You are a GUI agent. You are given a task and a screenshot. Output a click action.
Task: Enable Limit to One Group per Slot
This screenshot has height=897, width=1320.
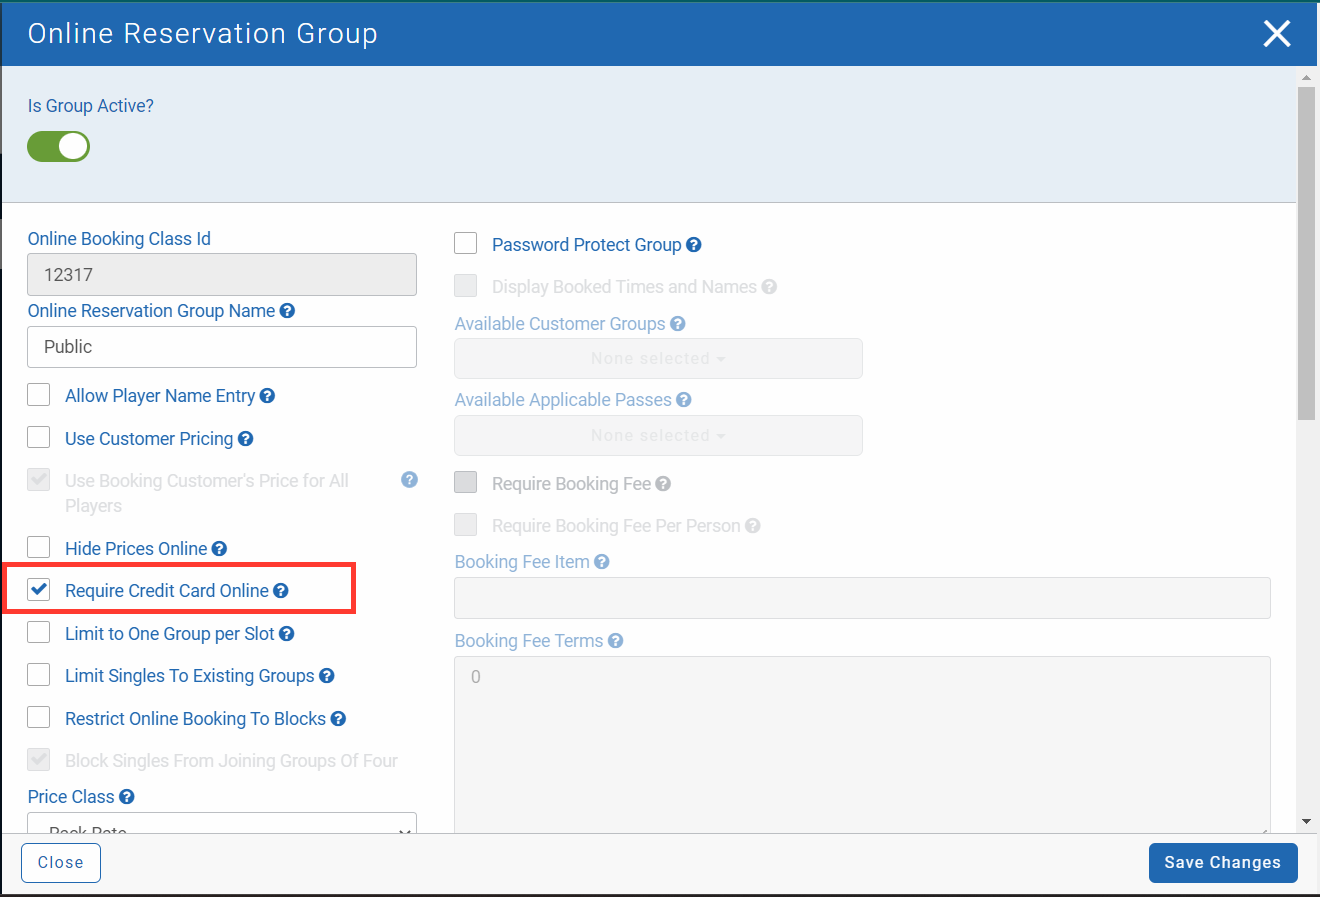[x=38, y=632]
